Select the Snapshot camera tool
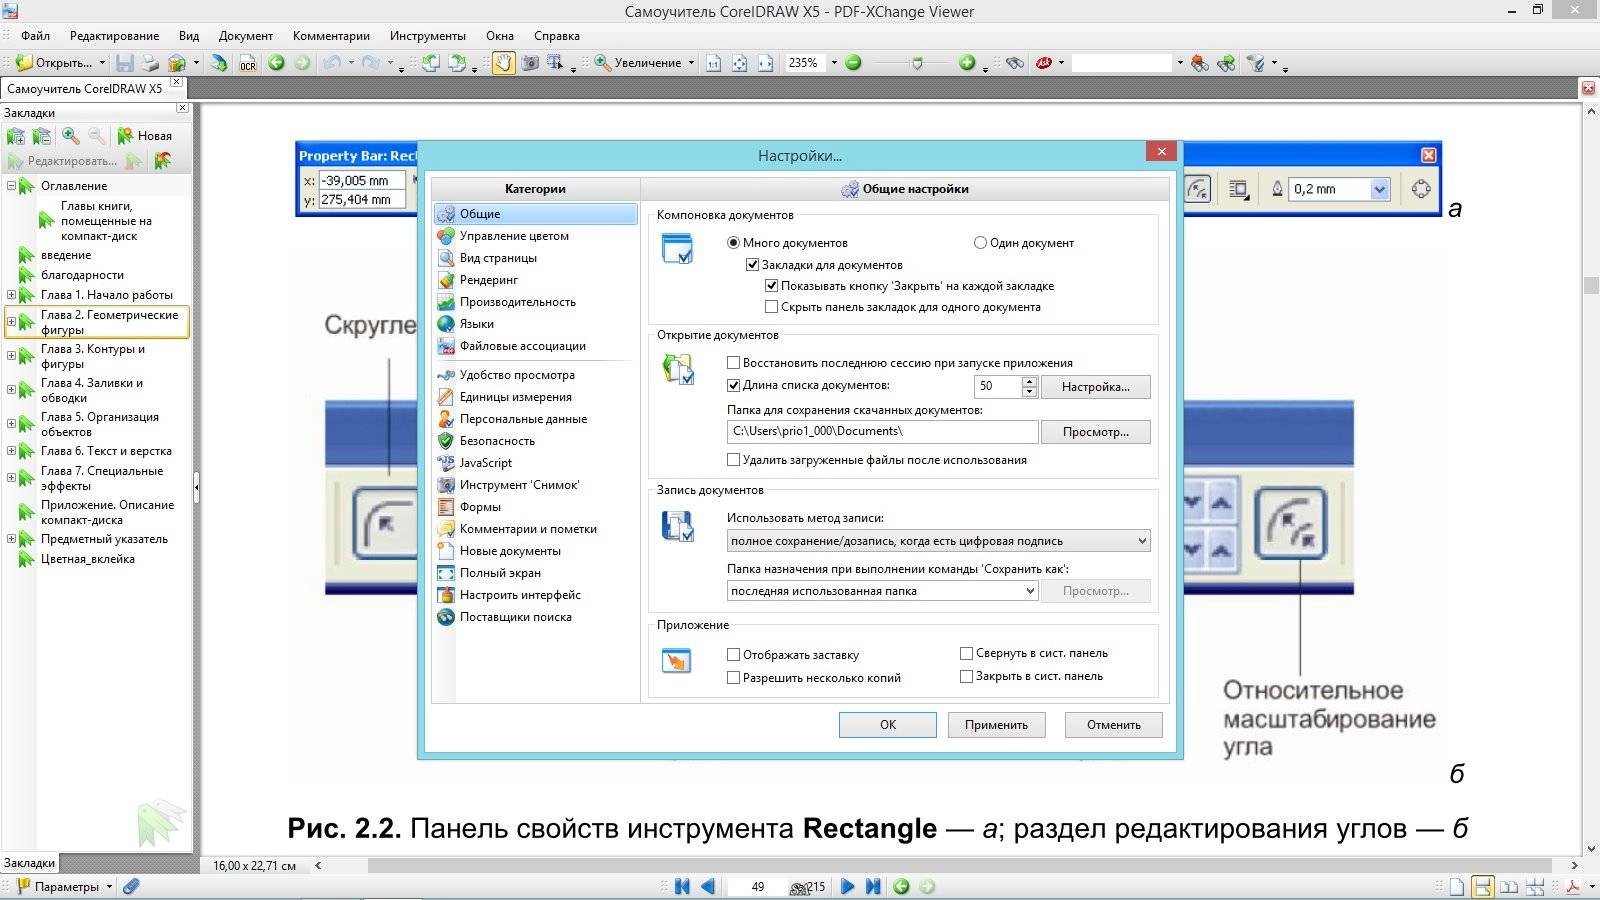Image resolution: width=1600 pixels, height=900 pixels. [x=530, y=63]
